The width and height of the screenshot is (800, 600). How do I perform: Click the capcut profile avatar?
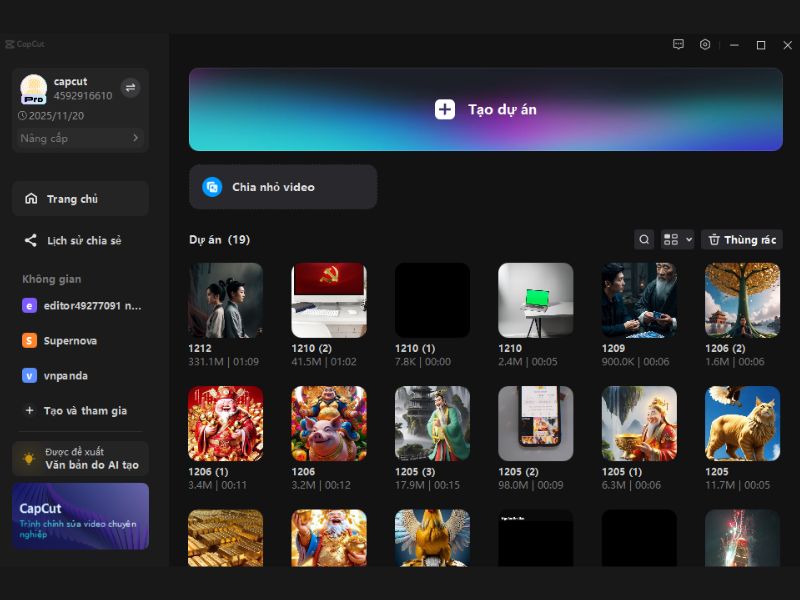pos(34,89)
